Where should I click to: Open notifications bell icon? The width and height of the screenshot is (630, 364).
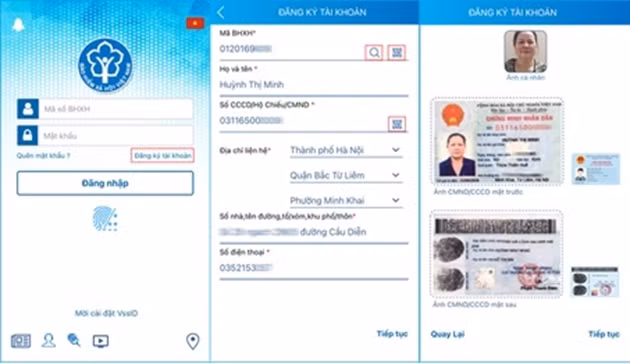(18, 25)
